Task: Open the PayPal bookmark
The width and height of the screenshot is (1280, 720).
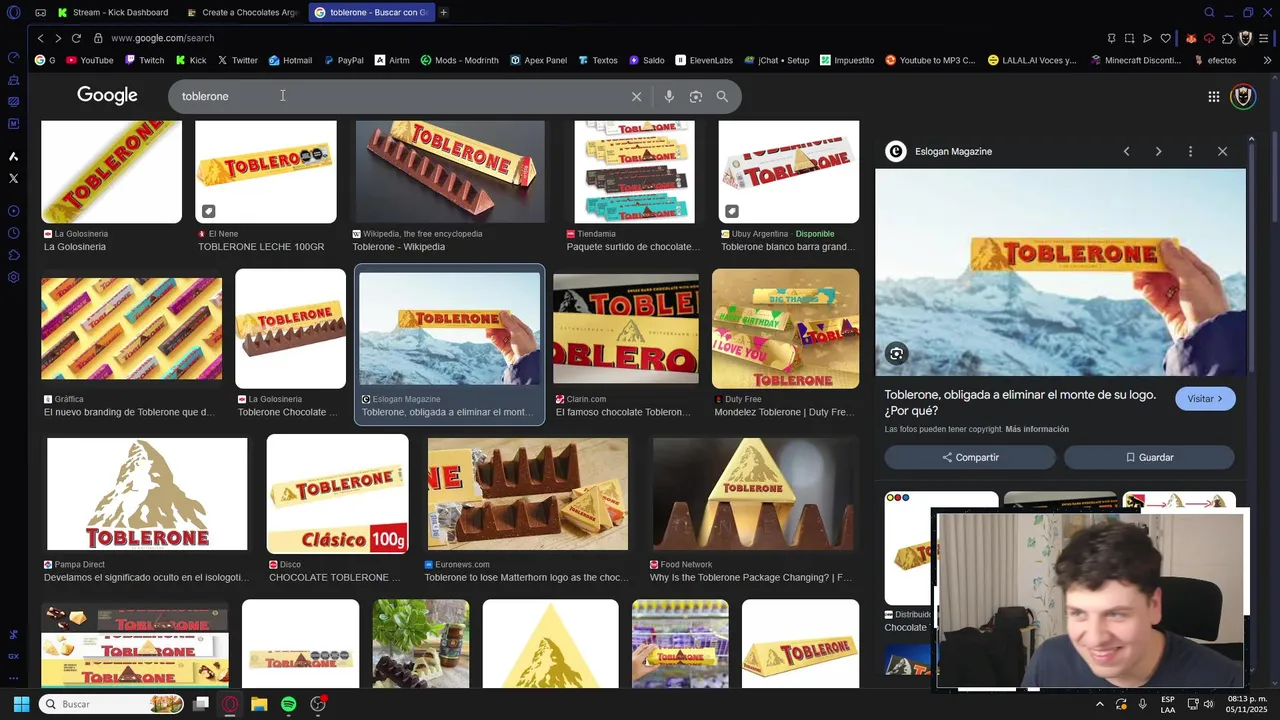Action: coord(343,60)
